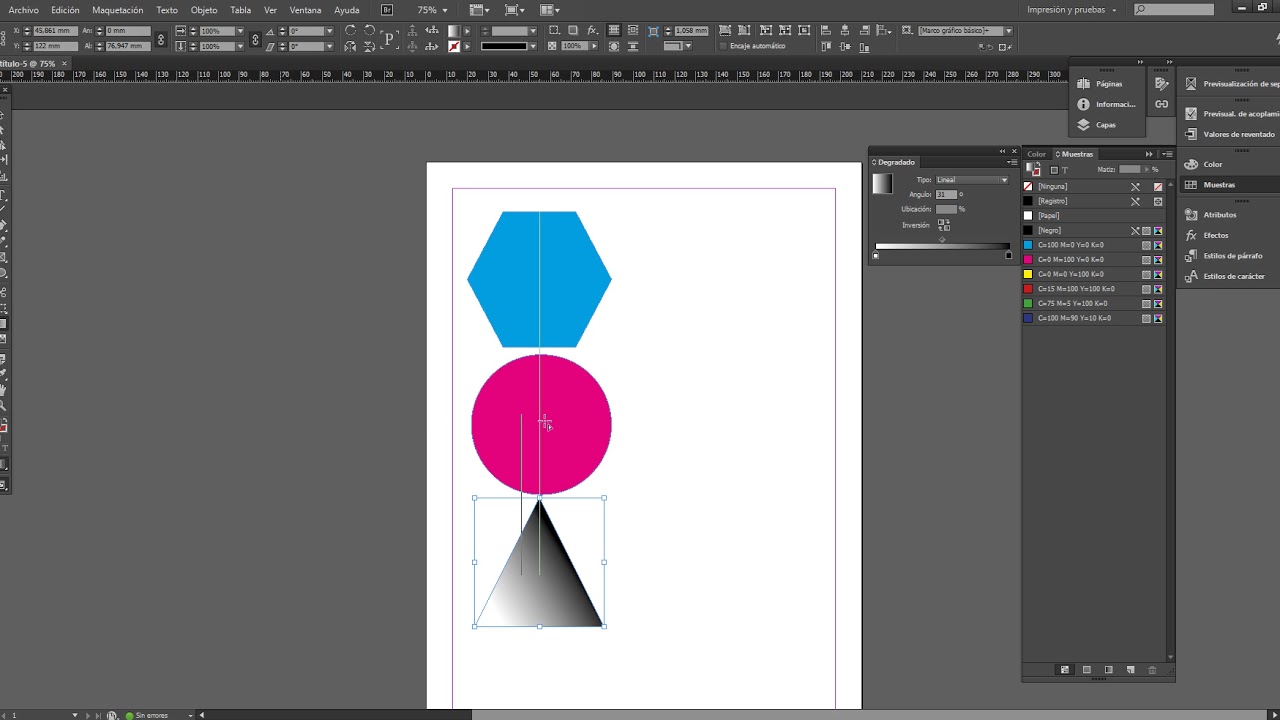The height and width of the screenshot is (720, 1280).
Task: Open the Maquetación menu
Action: pos(118,10)
